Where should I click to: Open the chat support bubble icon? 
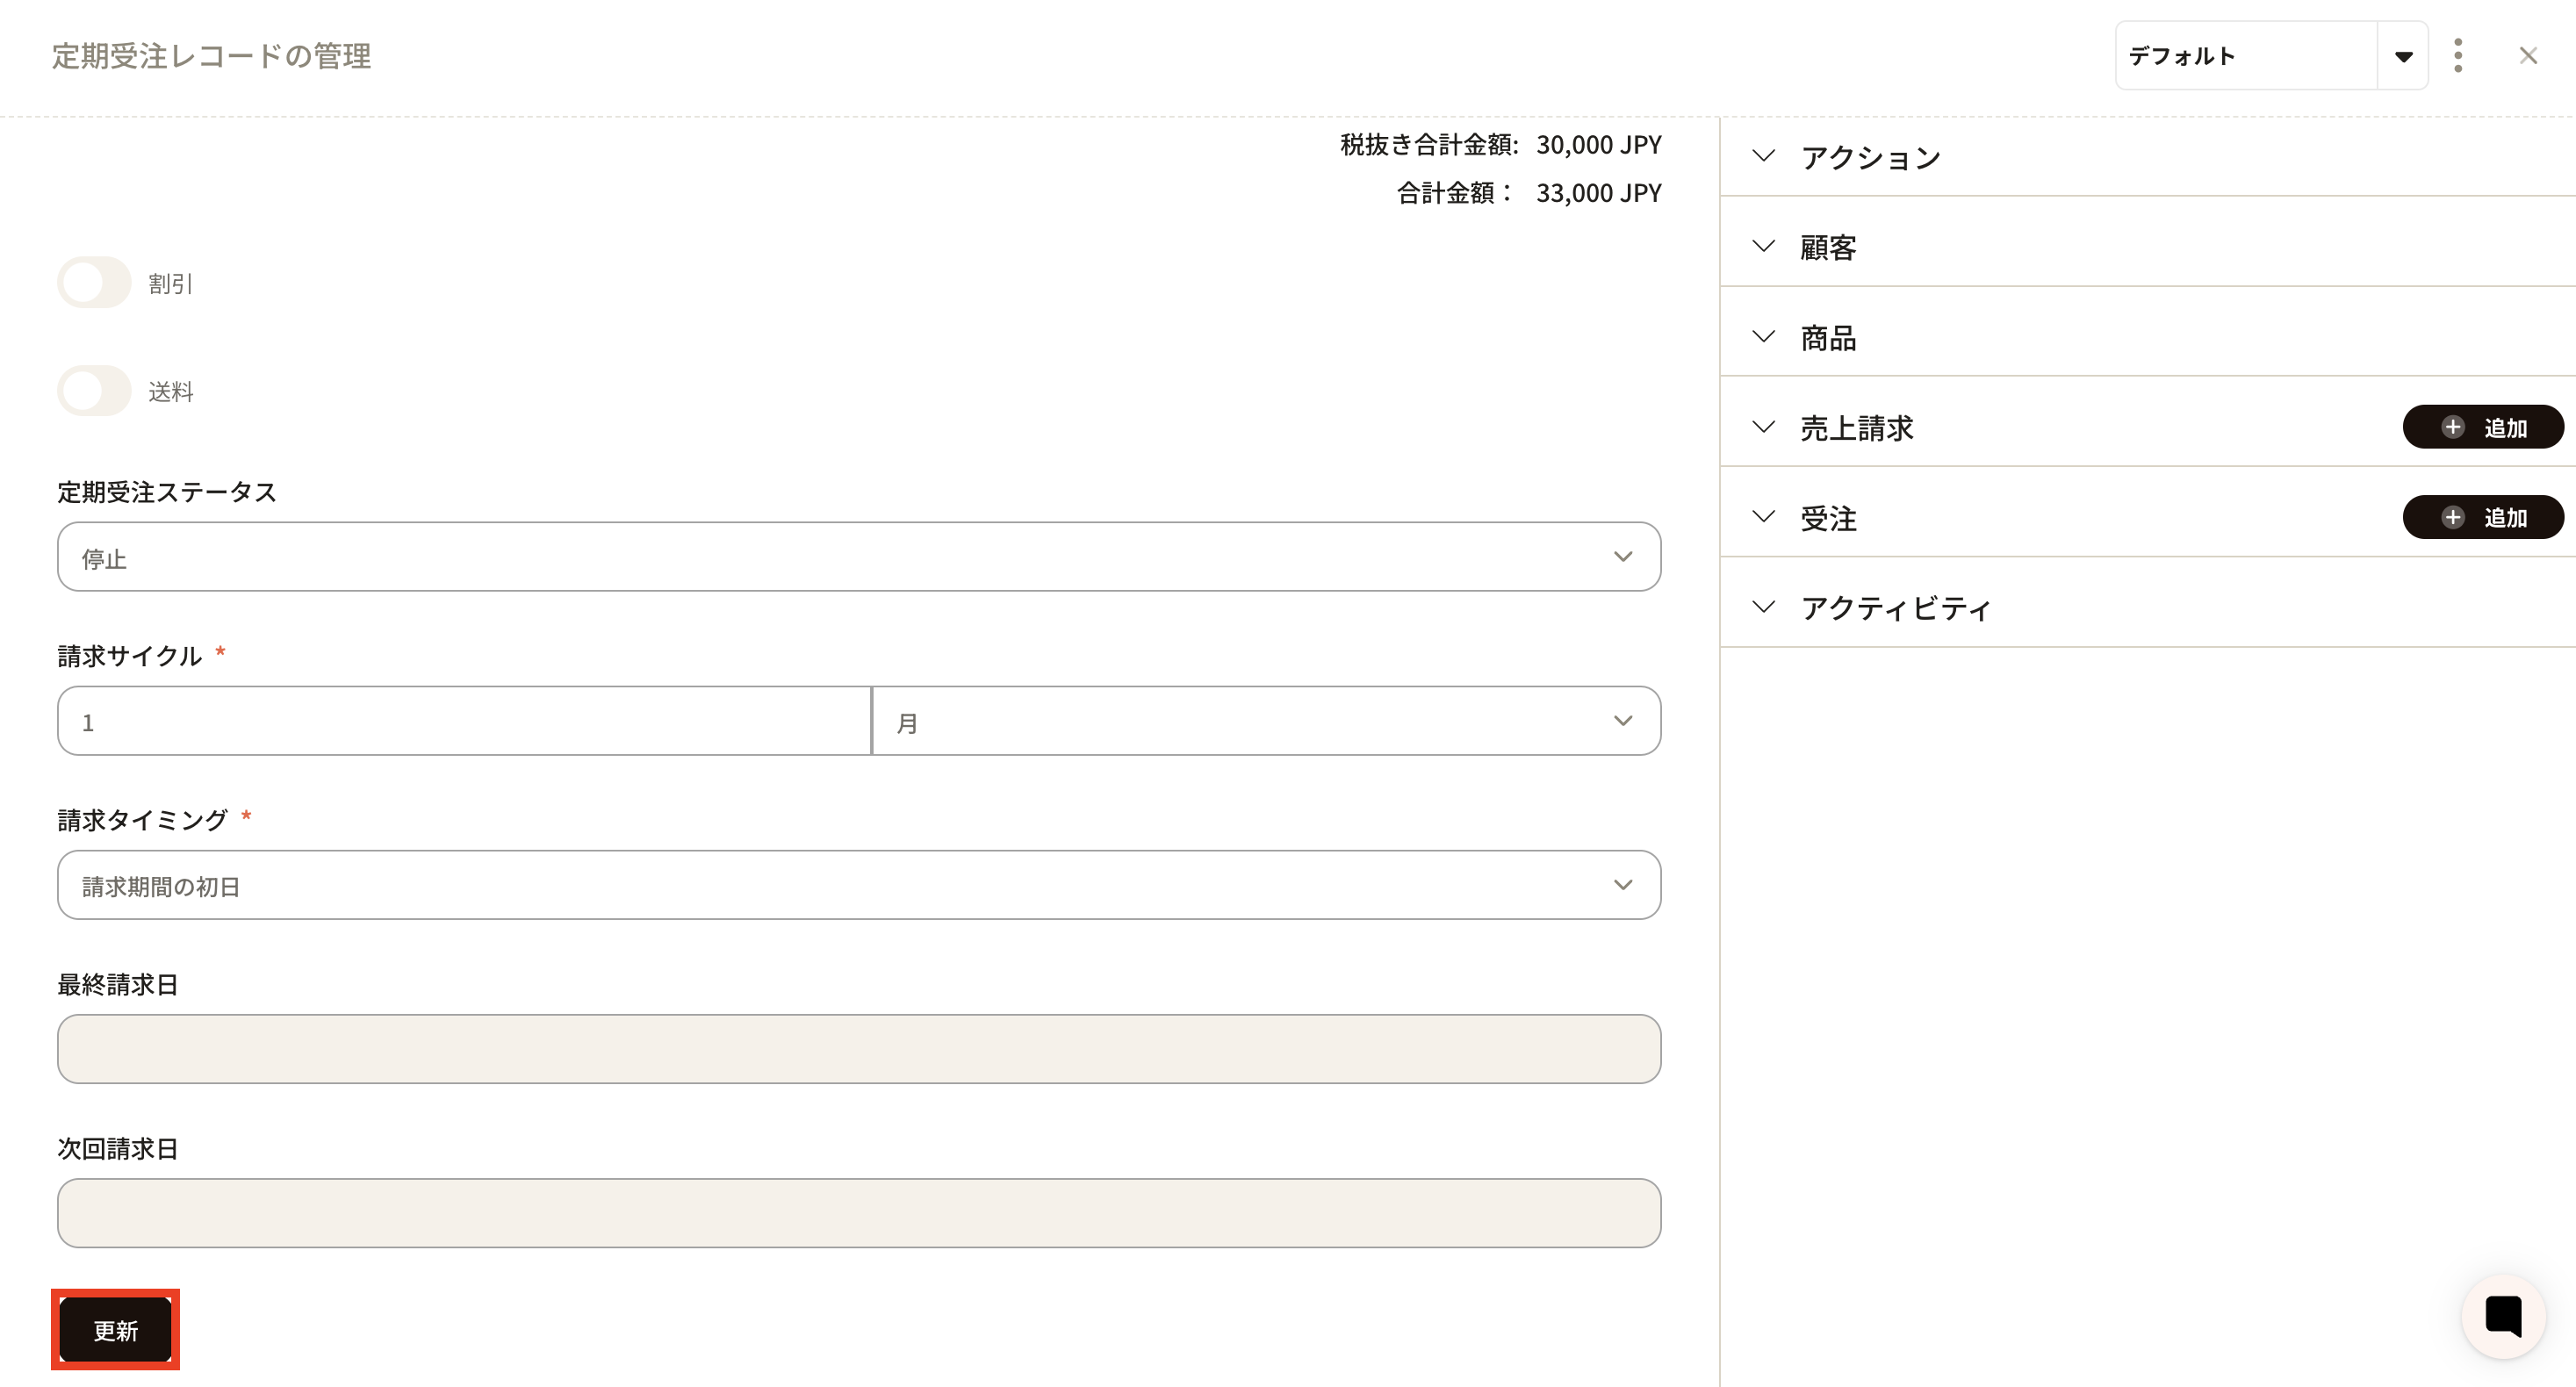2503,1316
